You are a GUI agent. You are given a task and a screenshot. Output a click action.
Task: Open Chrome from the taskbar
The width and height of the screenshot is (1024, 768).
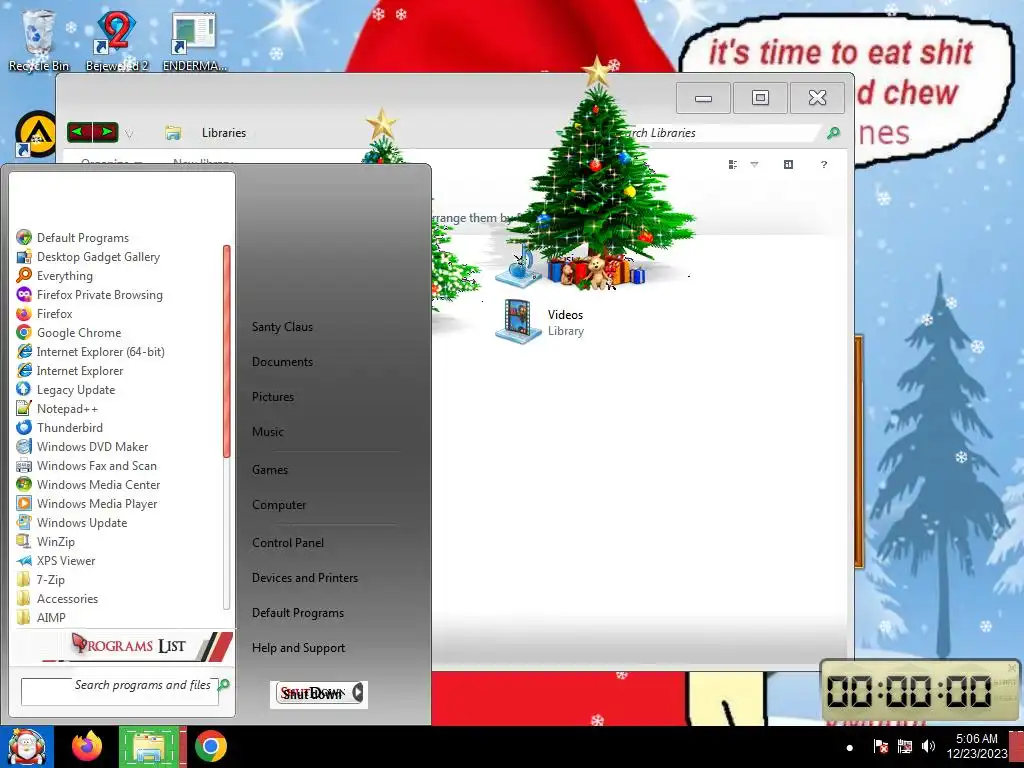[x=210, y=746]
